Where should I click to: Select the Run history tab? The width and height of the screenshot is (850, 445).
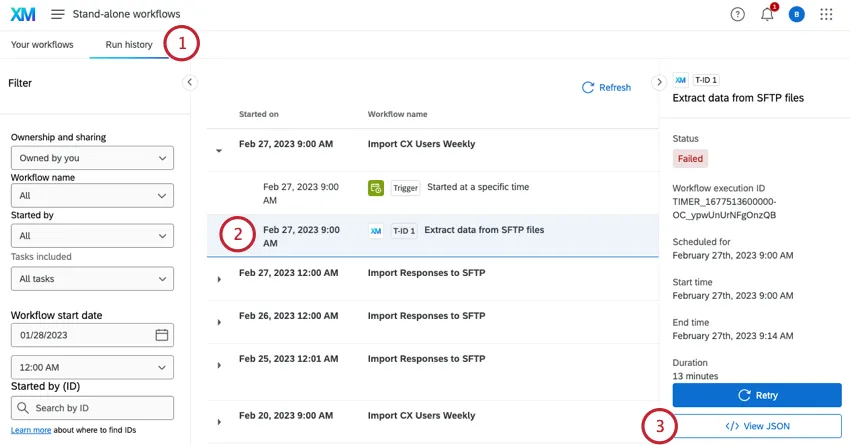pos(128,45)
